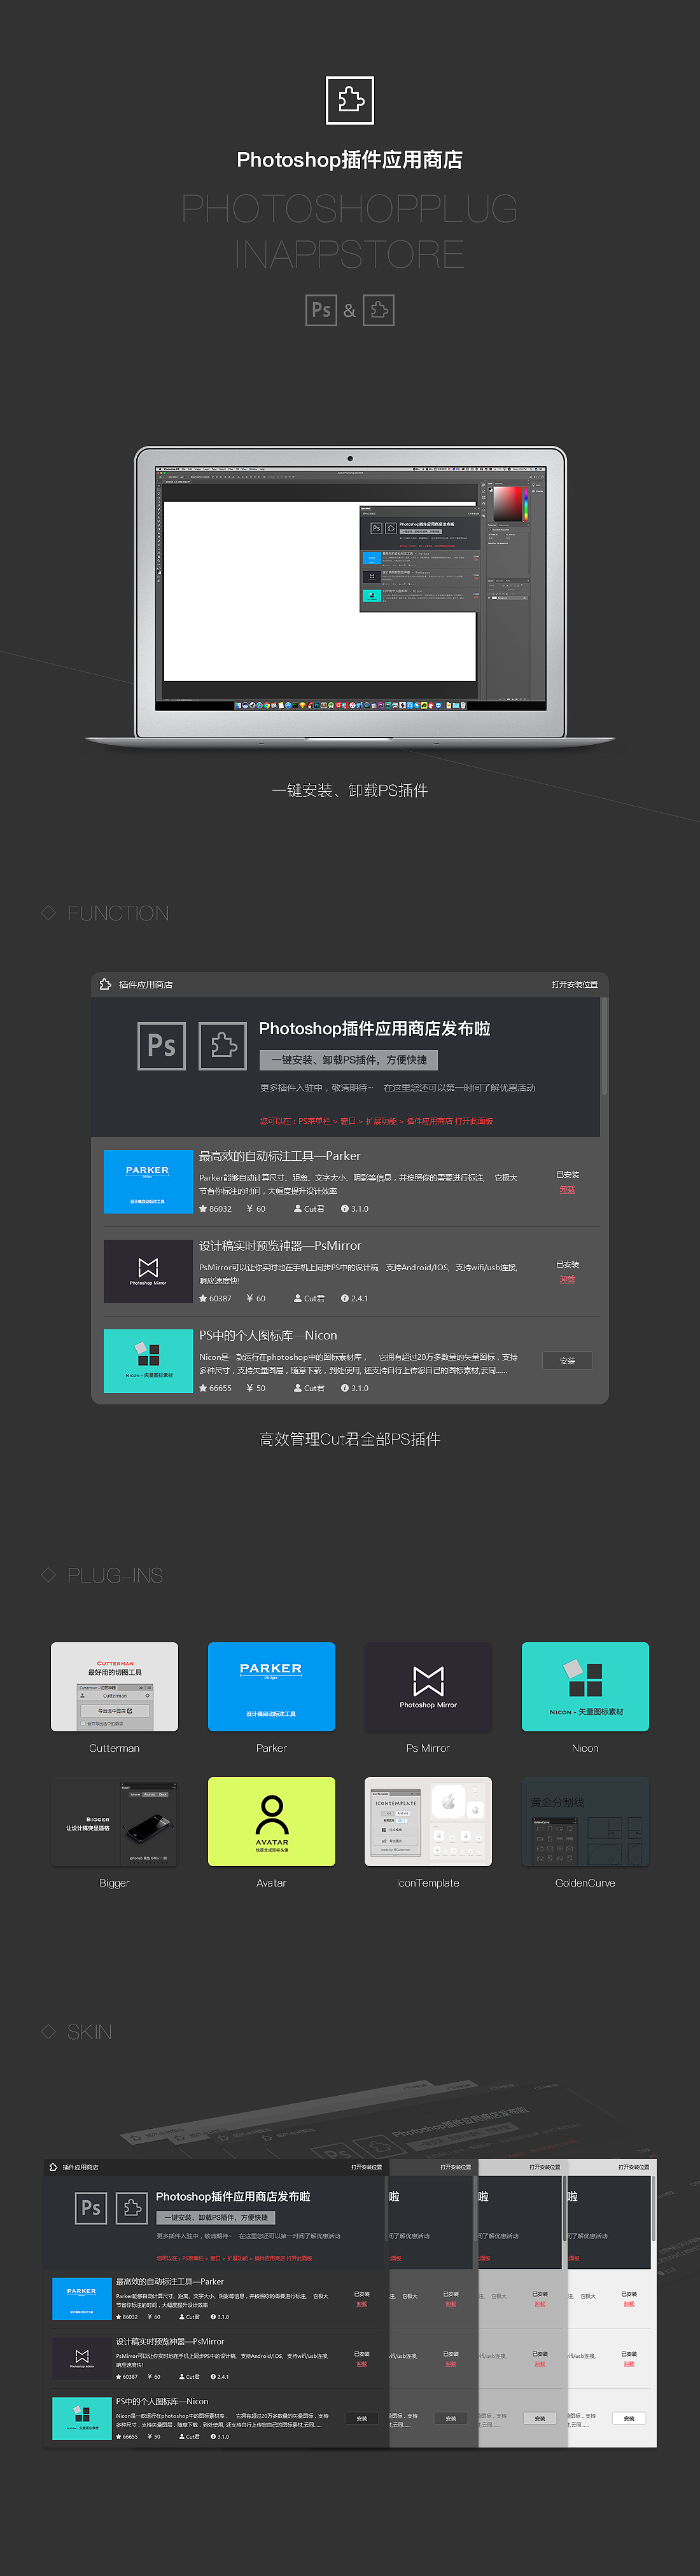700x2576 pixels.
Task: Click star icon beside 66655 in FUNCTION panel
Action: click(203, 1388)
